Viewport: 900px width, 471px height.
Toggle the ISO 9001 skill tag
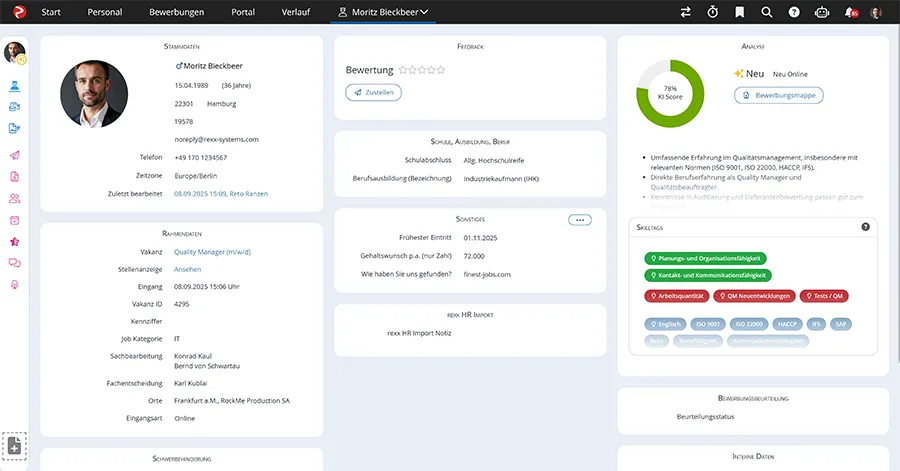point(706,324)
